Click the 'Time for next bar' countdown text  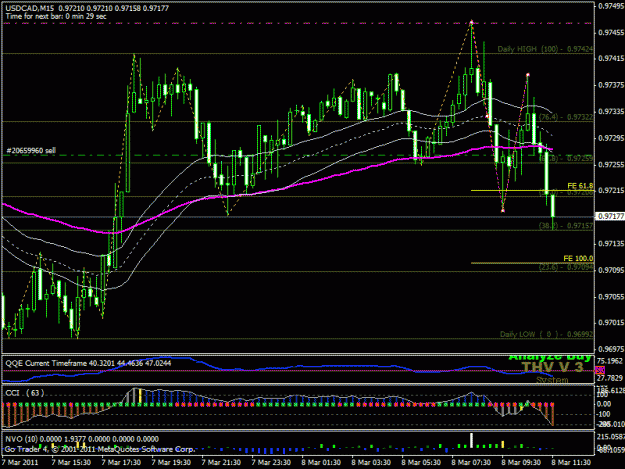(x=56, y=16)
